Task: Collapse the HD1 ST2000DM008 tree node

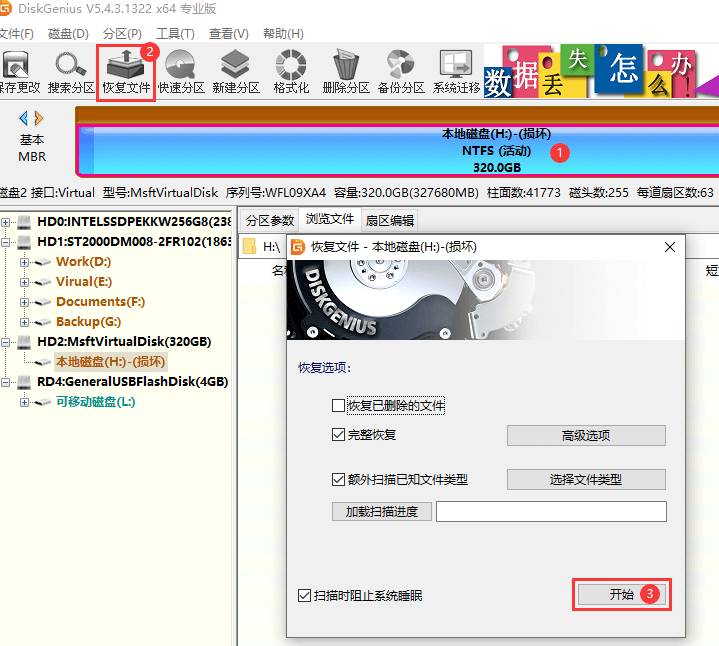Action: [x=6, y=242]
